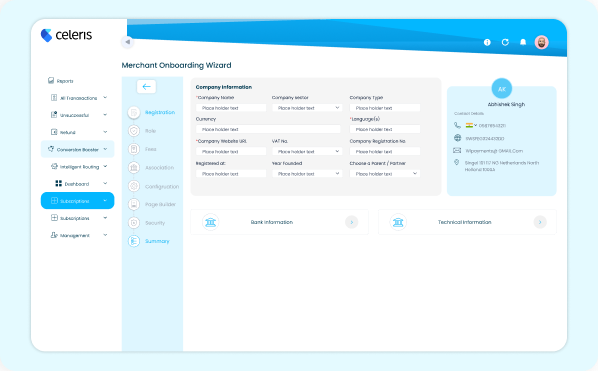Open the Company Sector dropdown

pos(307,108)
